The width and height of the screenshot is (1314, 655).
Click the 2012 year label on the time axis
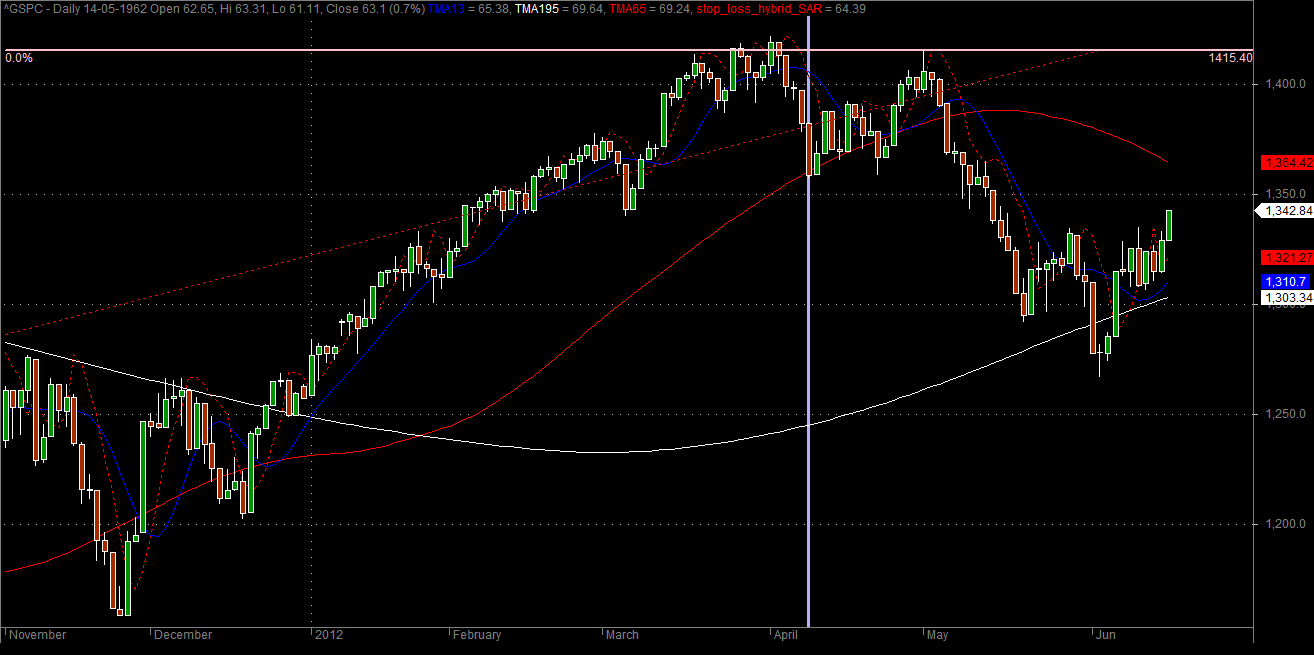[x=329, y=635]
